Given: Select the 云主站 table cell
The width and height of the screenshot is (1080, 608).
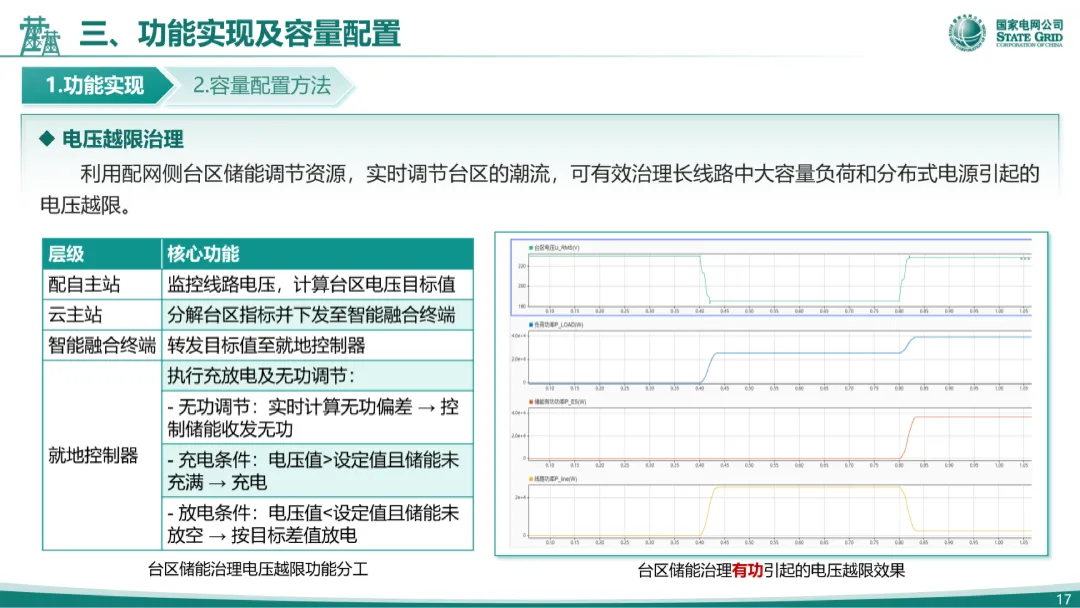Looking at the screenshot, I should coord(102,315).
